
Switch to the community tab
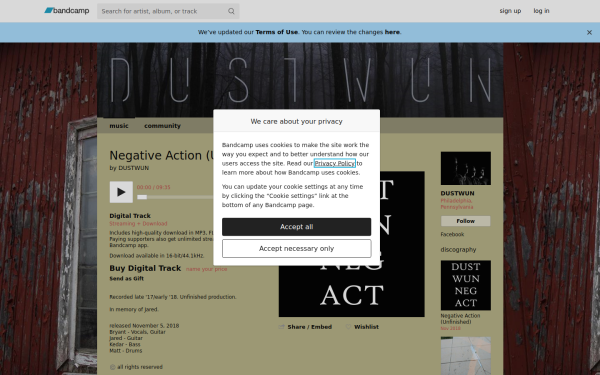[162, 126]
